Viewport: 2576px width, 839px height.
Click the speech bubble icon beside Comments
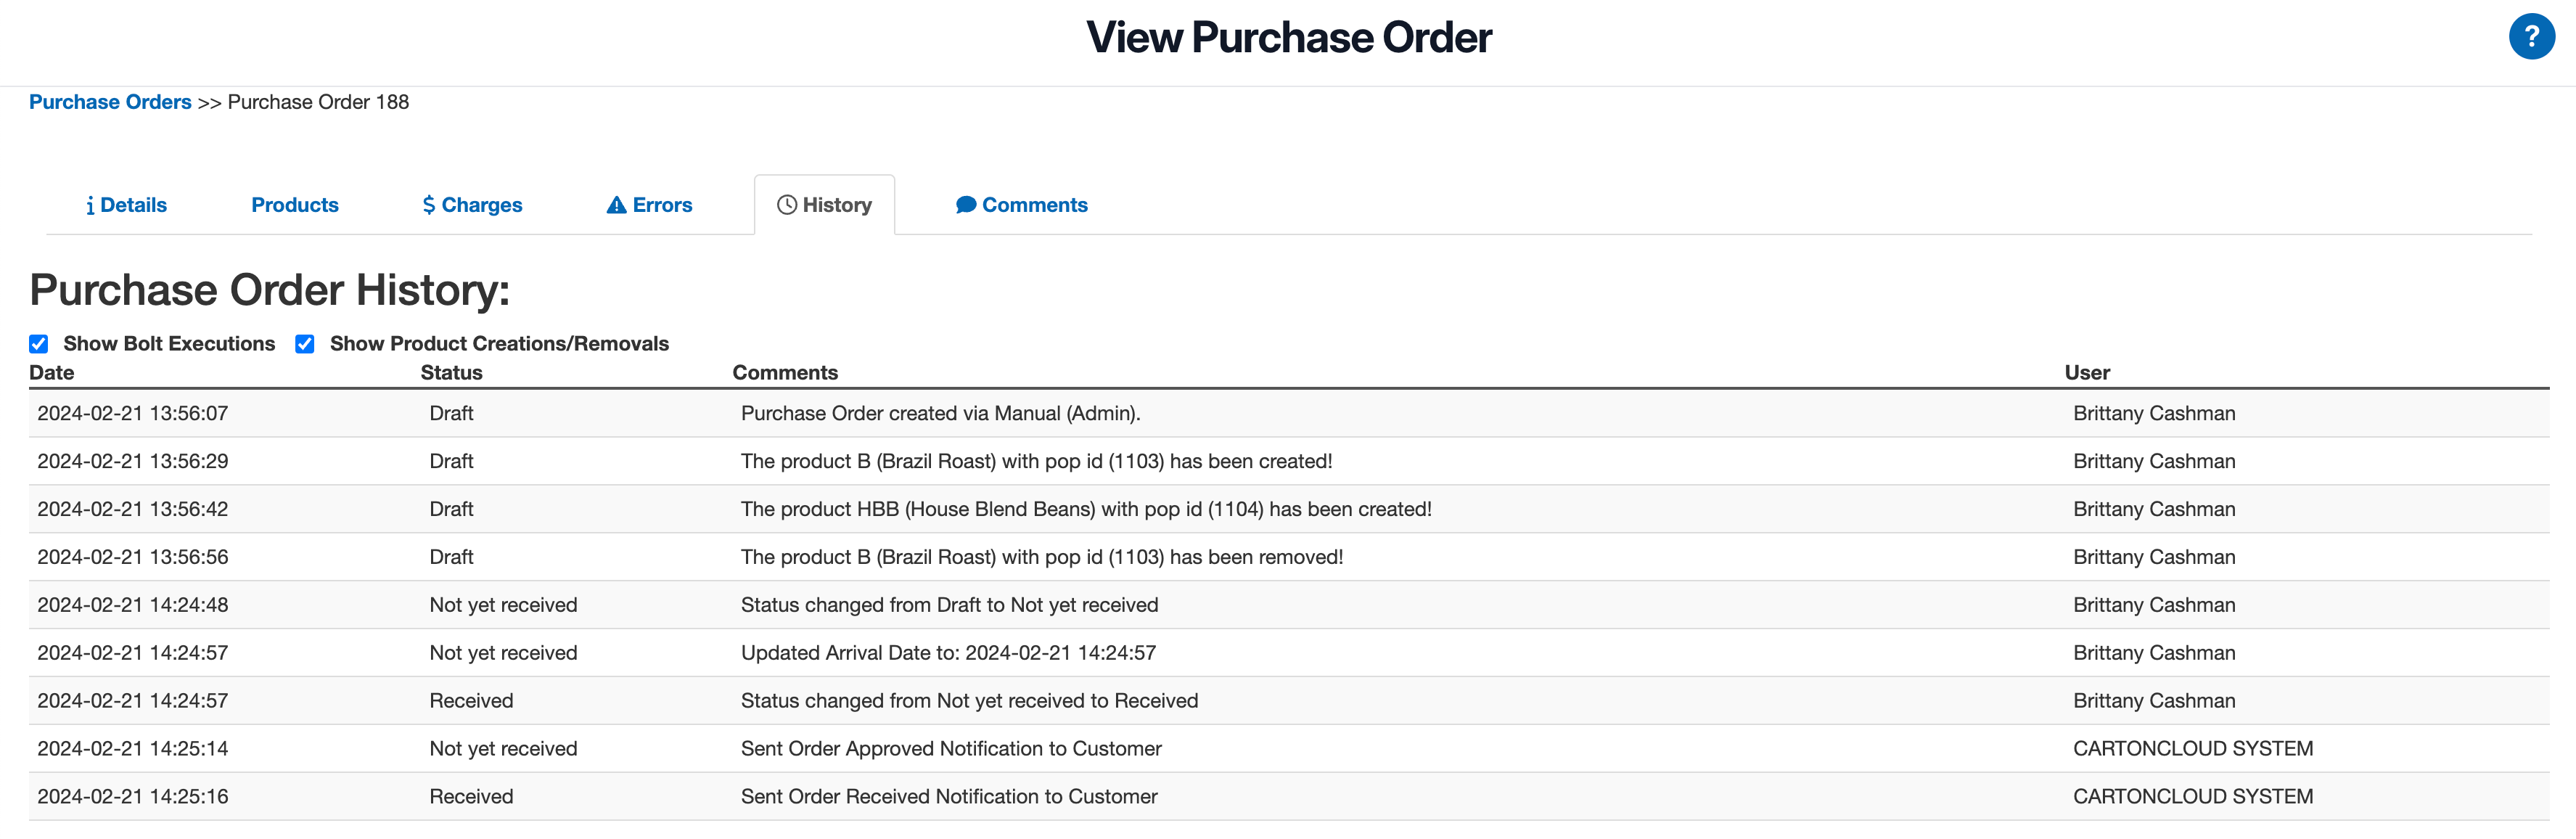click(x=966, y=204)
